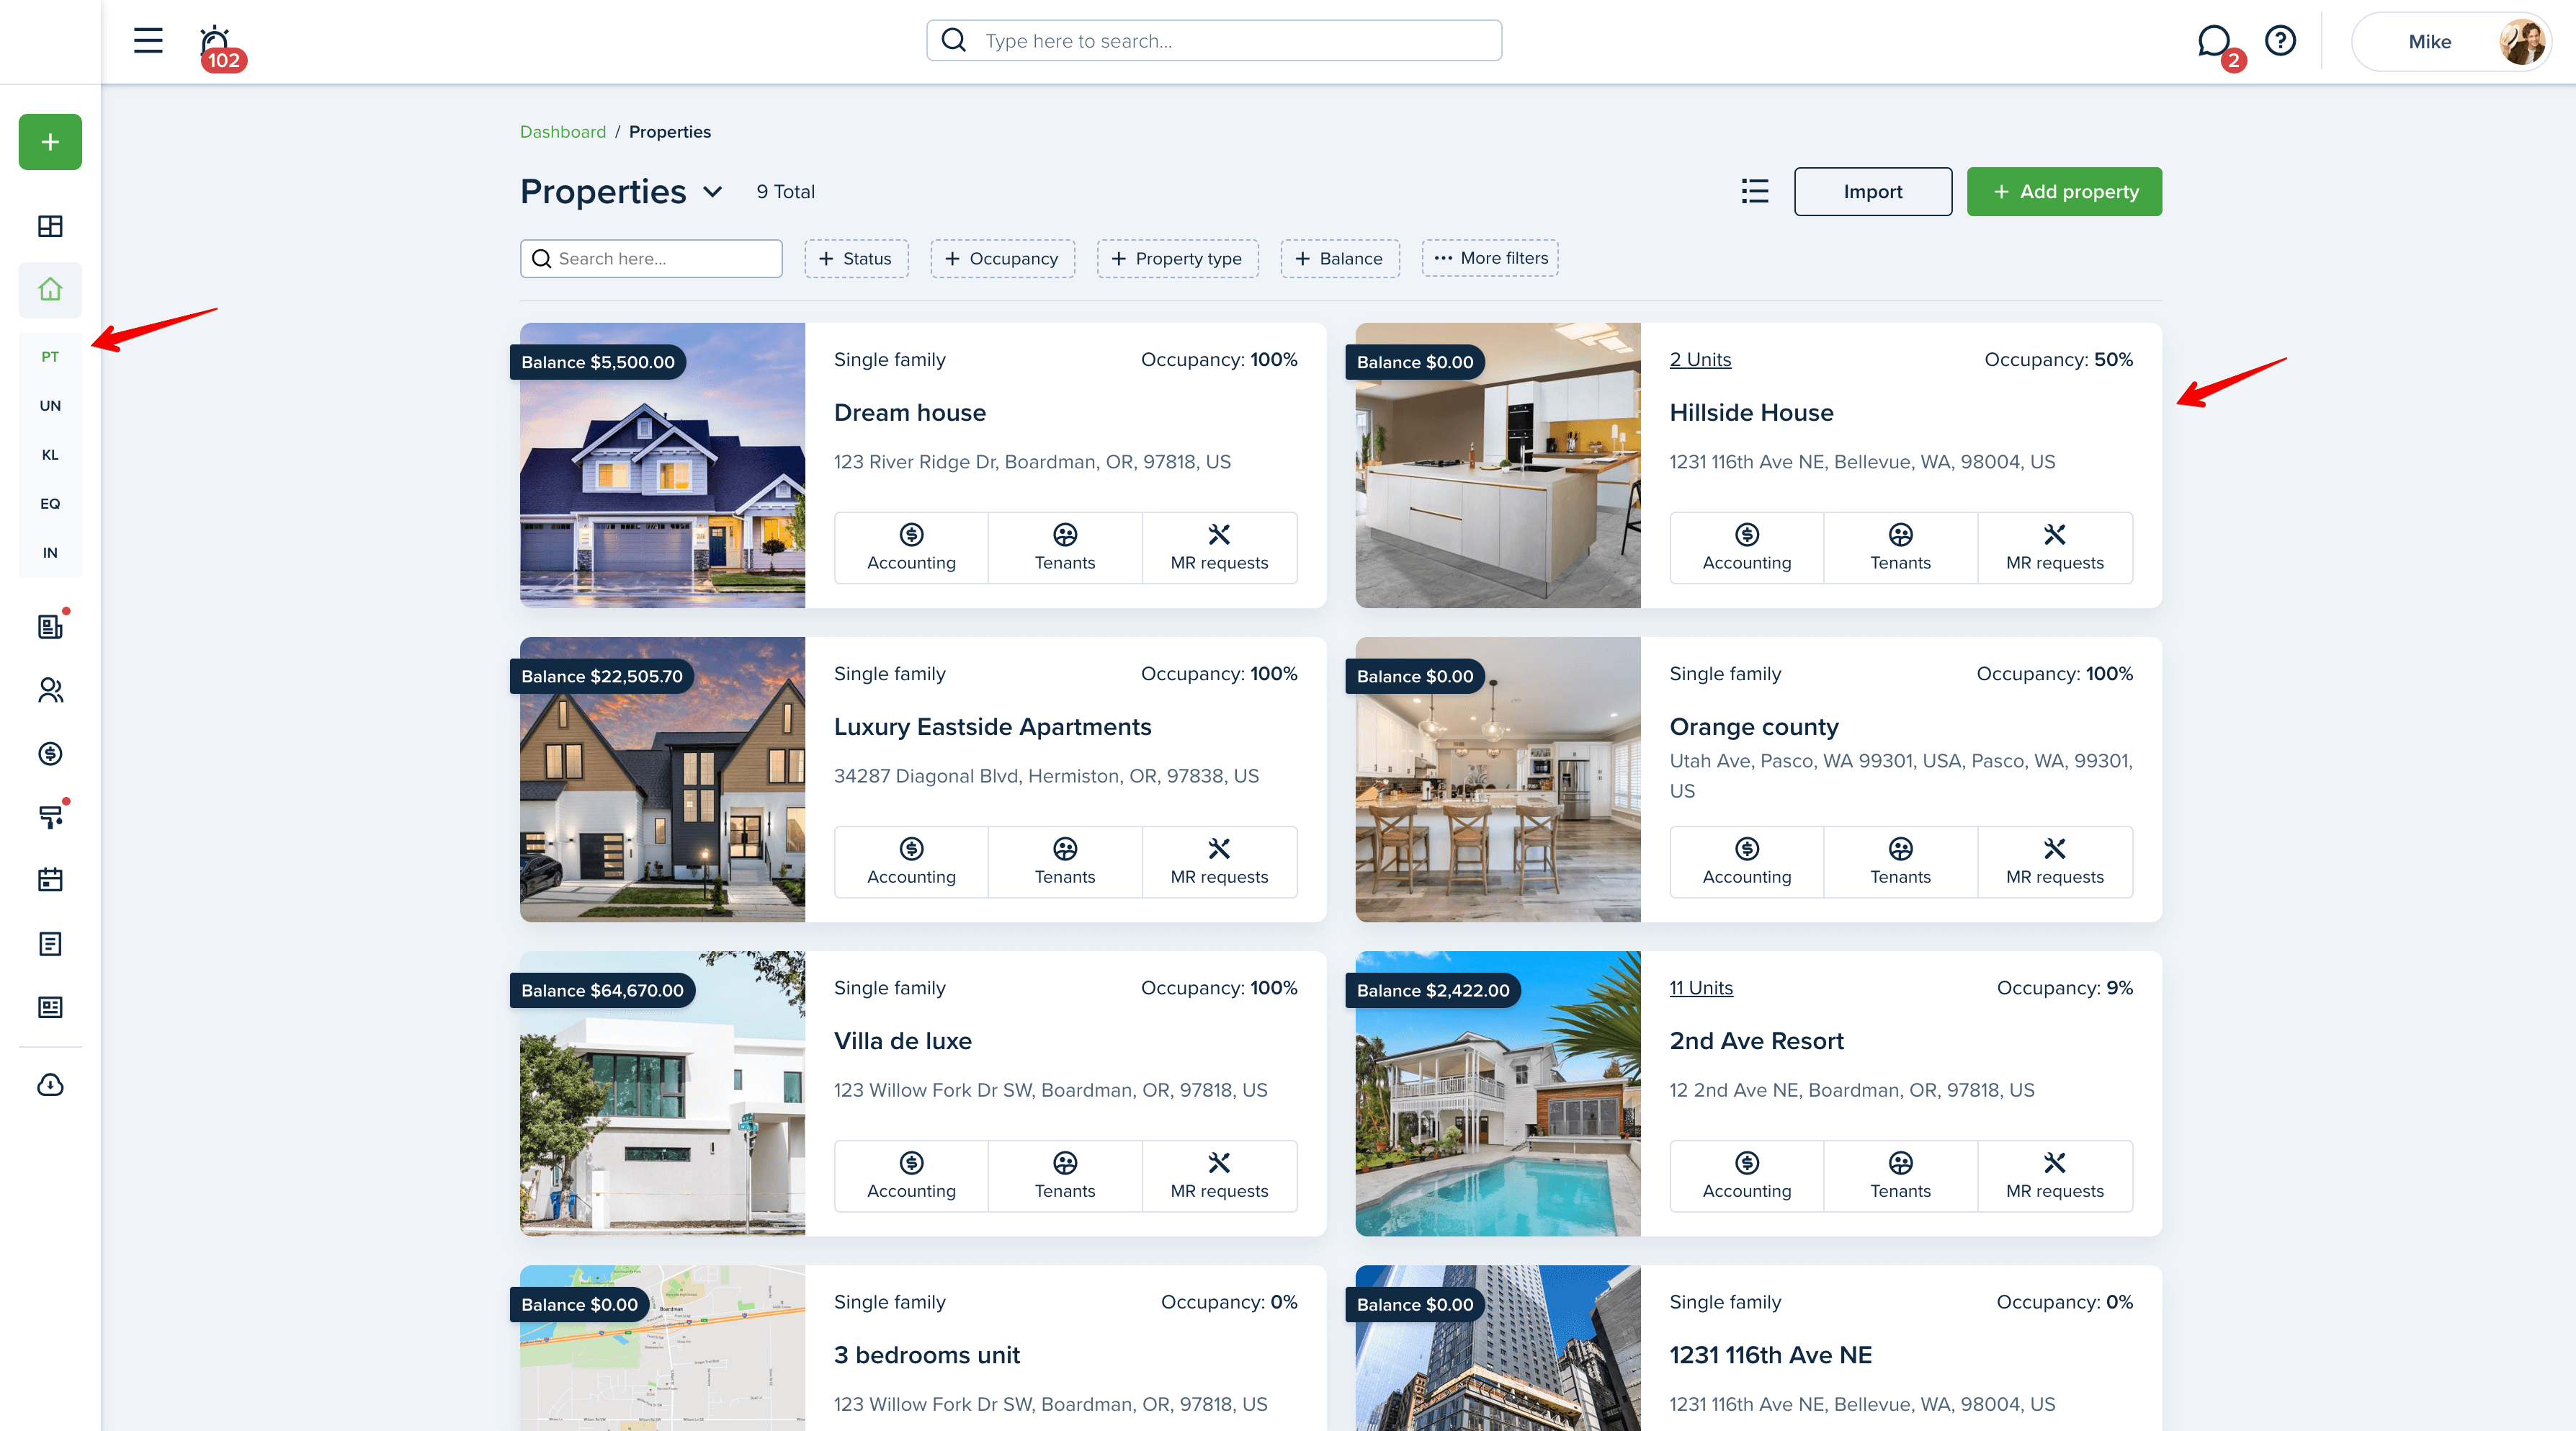2576x1431 pixels.
Task: Open the Property type filter
Action: click(1177, 258)
